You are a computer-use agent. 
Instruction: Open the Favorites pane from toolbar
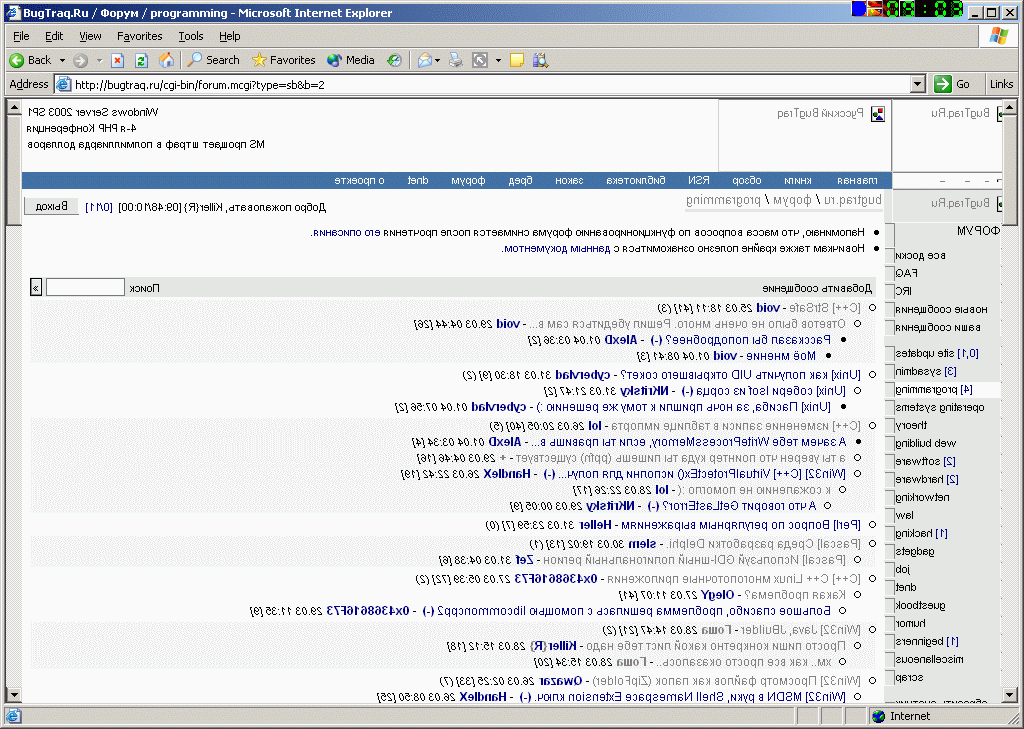click(x=284, y=60)
